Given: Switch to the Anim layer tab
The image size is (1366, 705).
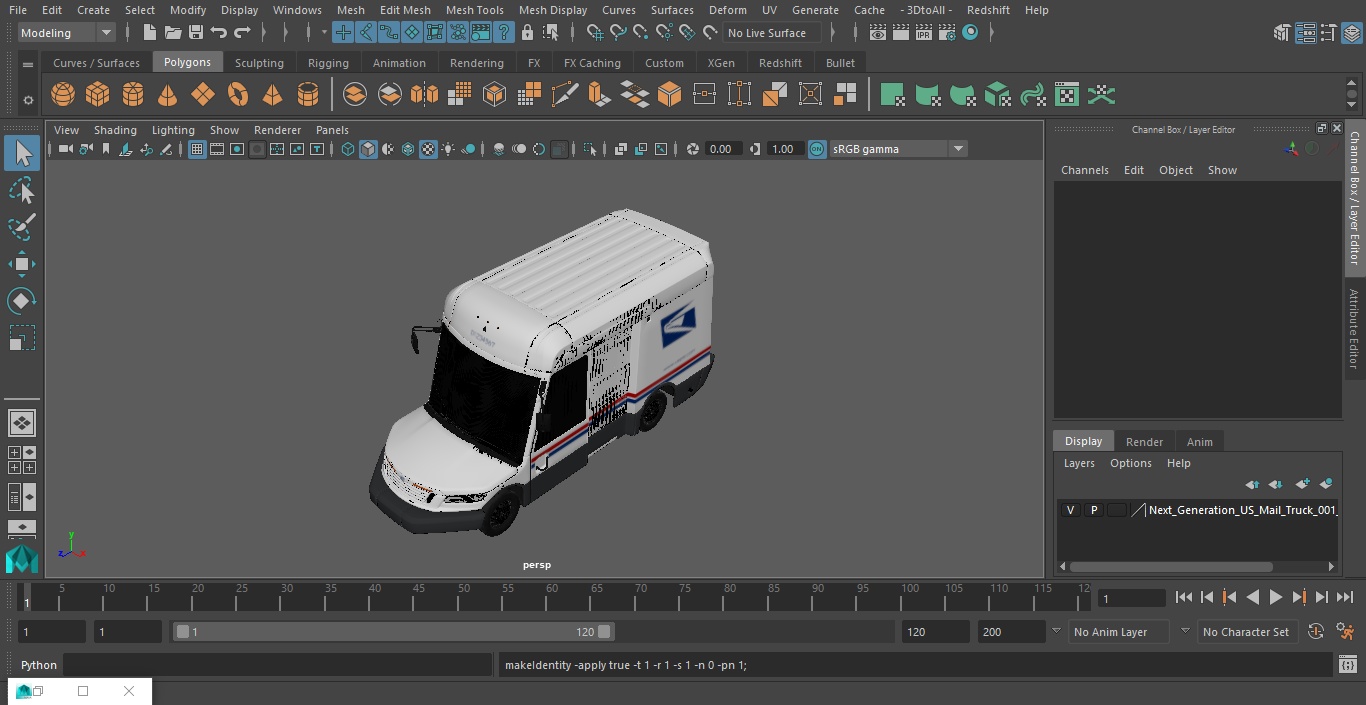Looking at the screenshot, I should click(x=1199, y=442).
